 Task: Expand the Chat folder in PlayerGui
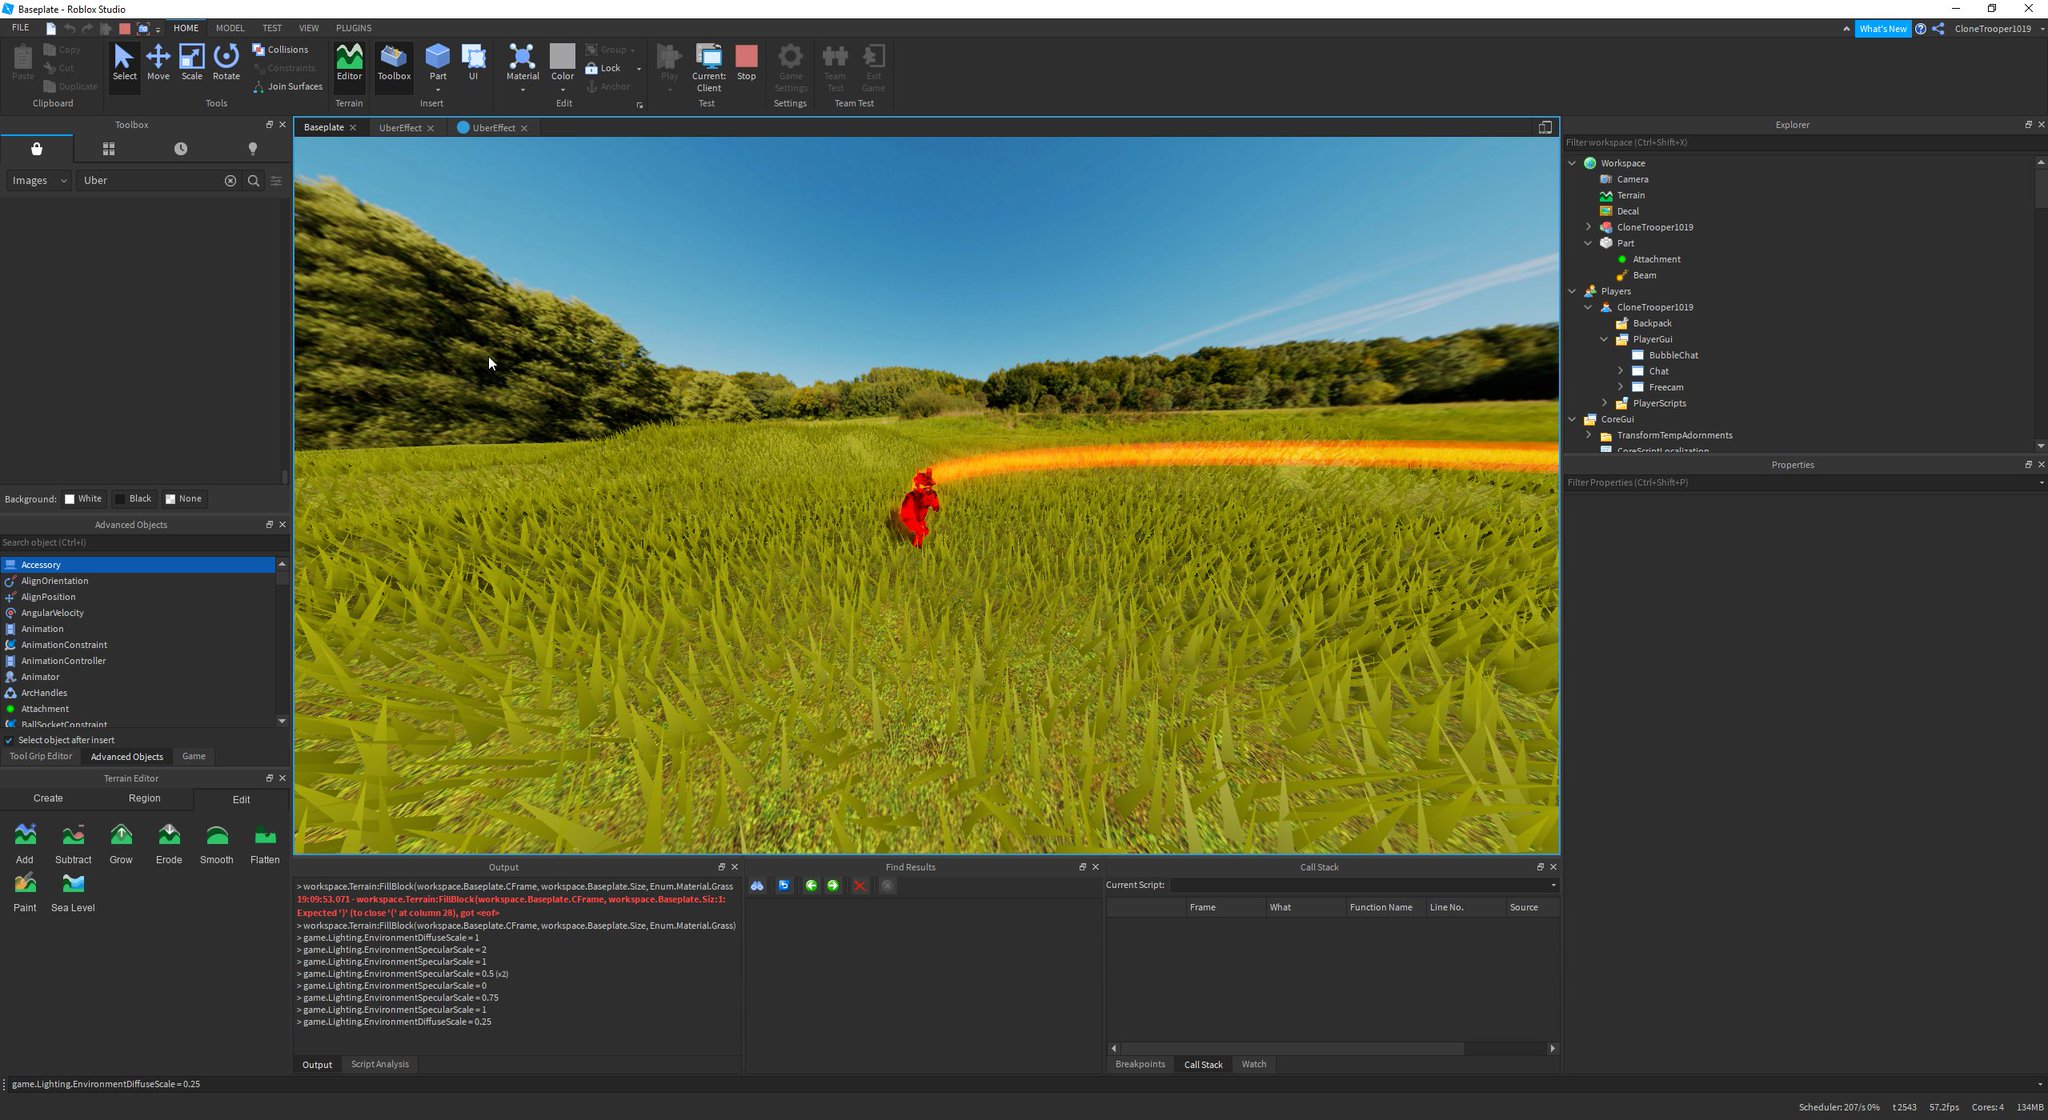[1620, 371]
